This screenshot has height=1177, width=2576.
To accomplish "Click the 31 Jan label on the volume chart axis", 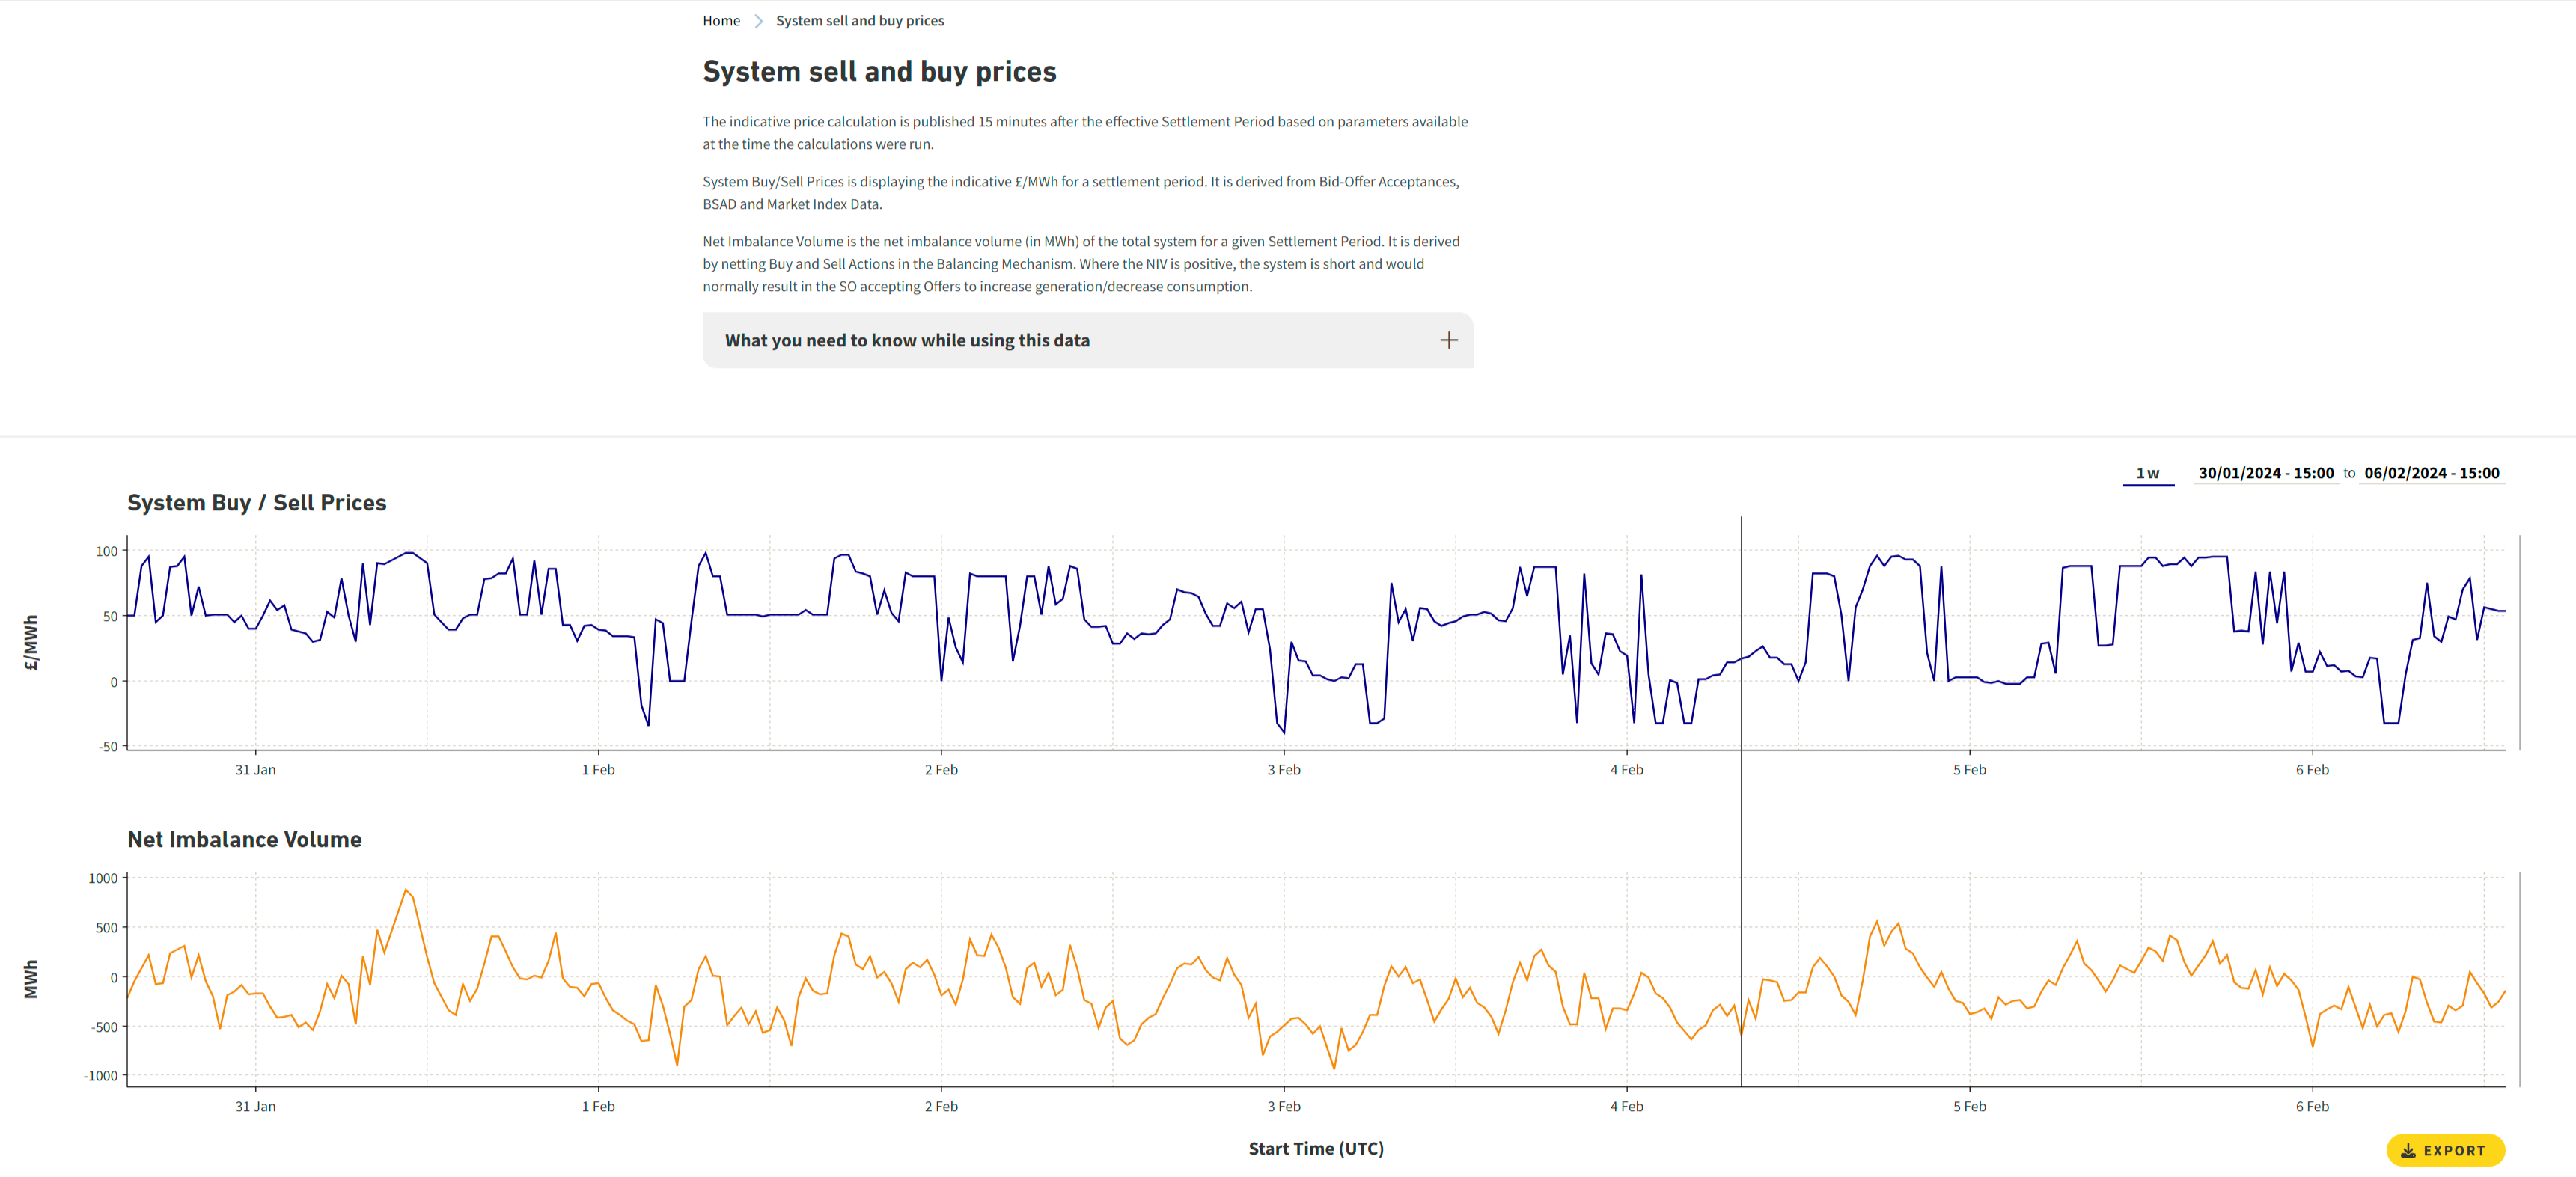I will point(255,1106).
